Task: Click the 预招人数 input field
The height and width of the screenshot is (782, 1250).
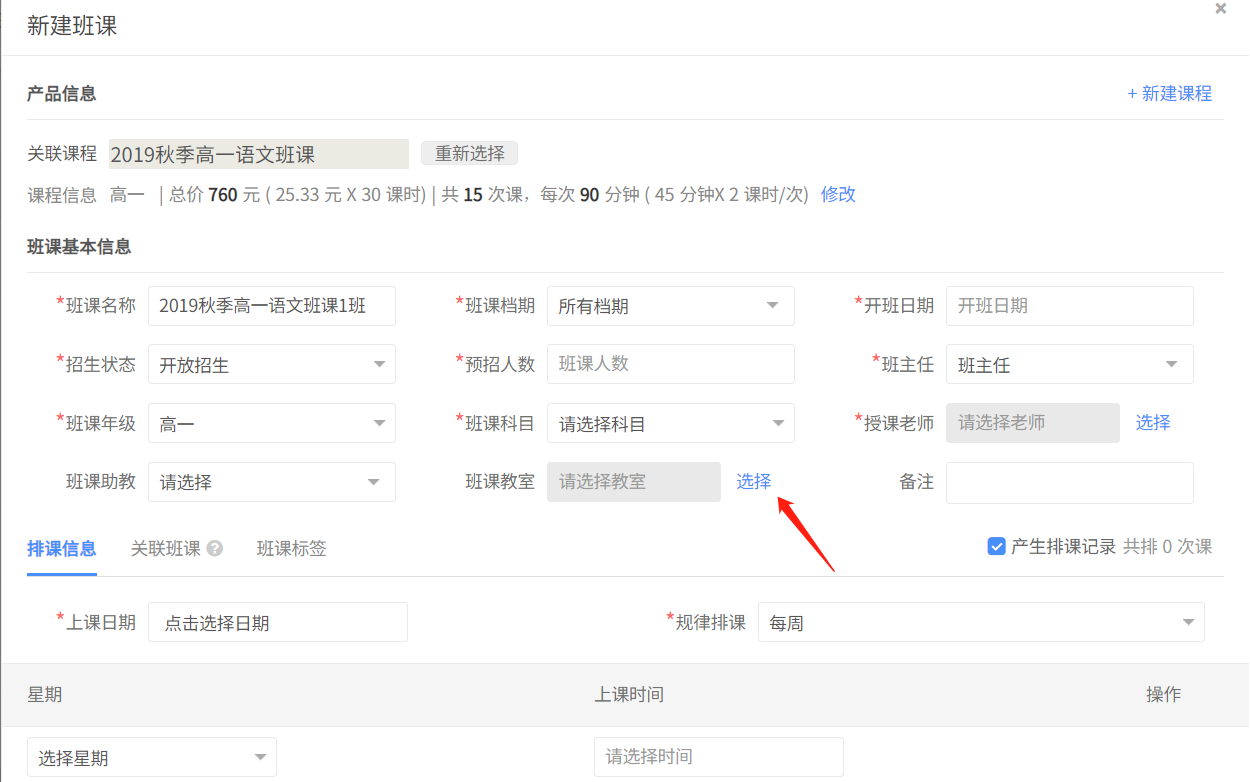Action: click(671, 364)
